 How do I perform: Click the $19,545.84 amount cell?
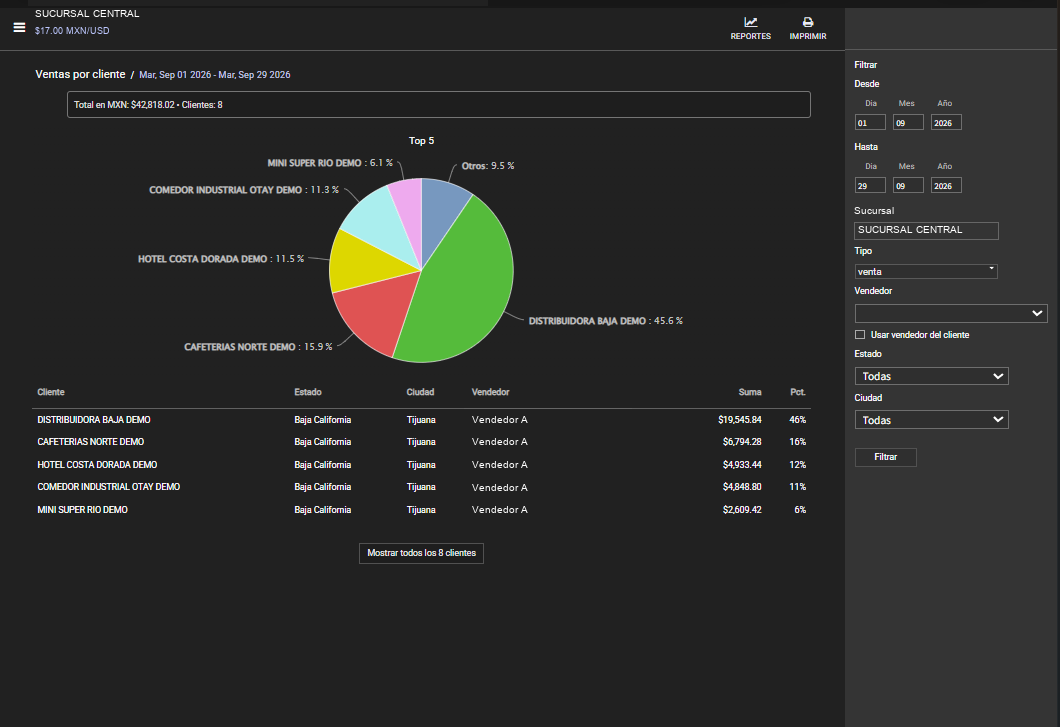coord(740,420)
